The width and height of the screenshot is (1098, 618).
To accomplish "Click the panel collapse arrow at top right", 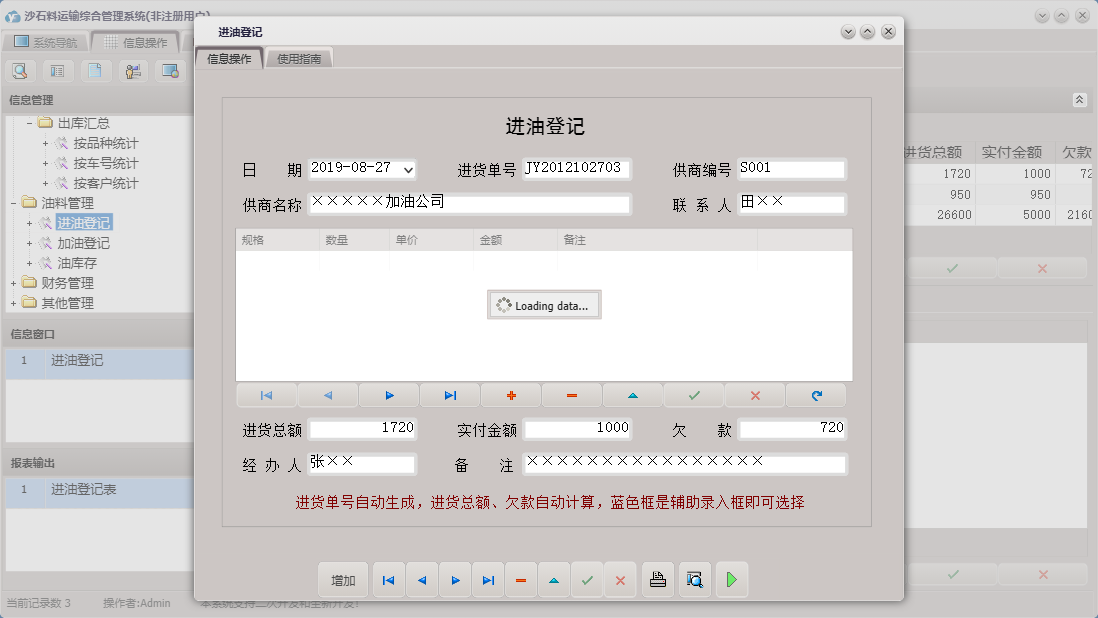I will click(x=1079, y=100).
